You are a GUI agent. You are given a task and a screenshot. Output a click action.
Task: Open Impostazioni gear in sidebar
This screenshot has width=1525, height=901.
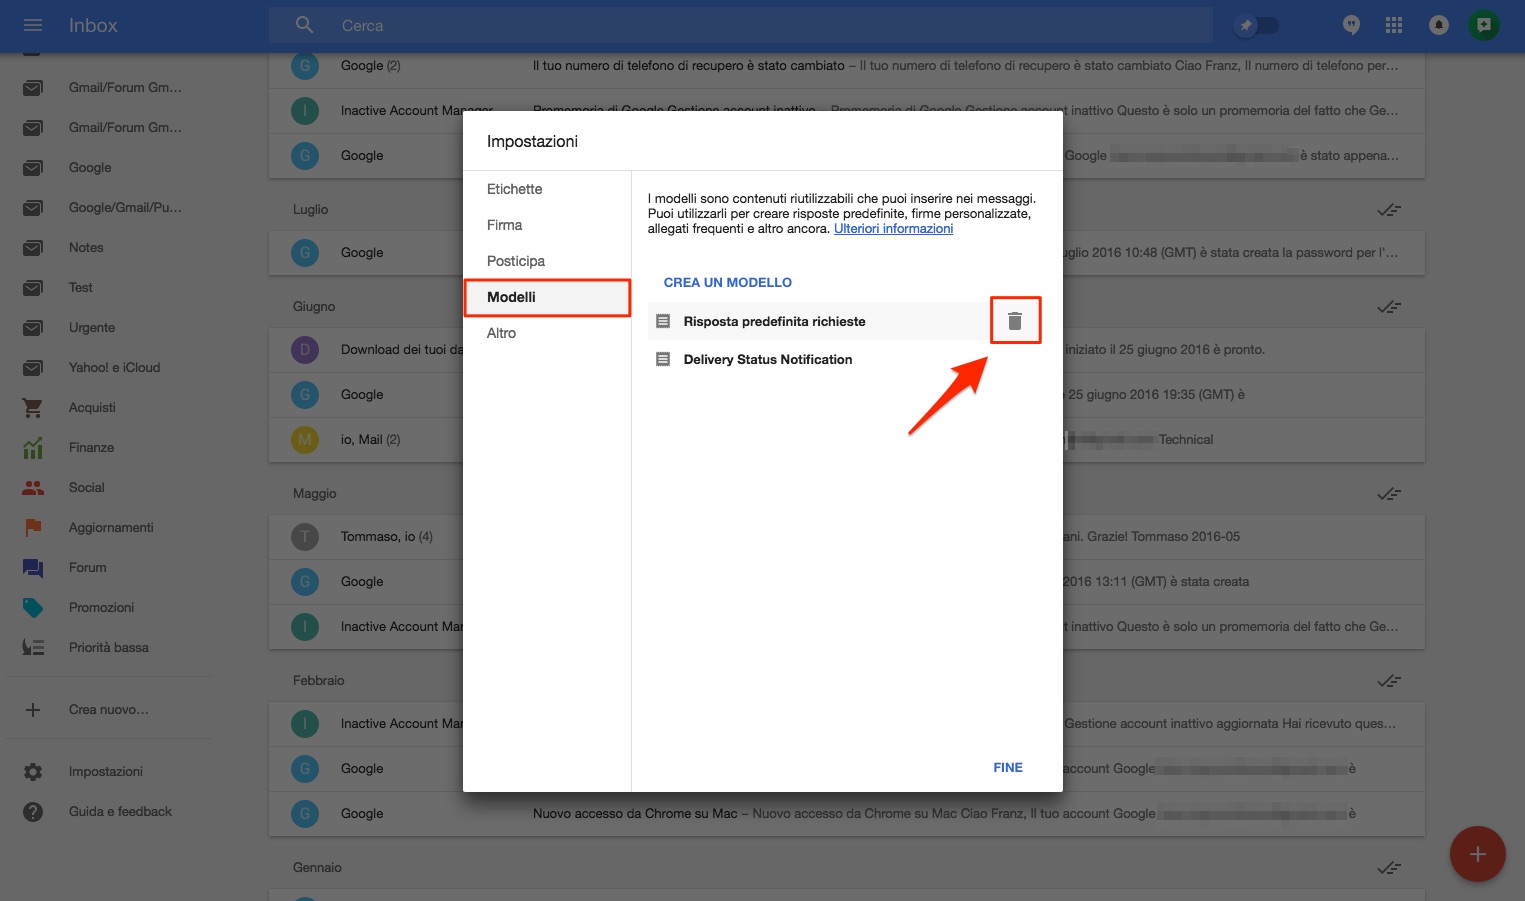coord(108,771)
